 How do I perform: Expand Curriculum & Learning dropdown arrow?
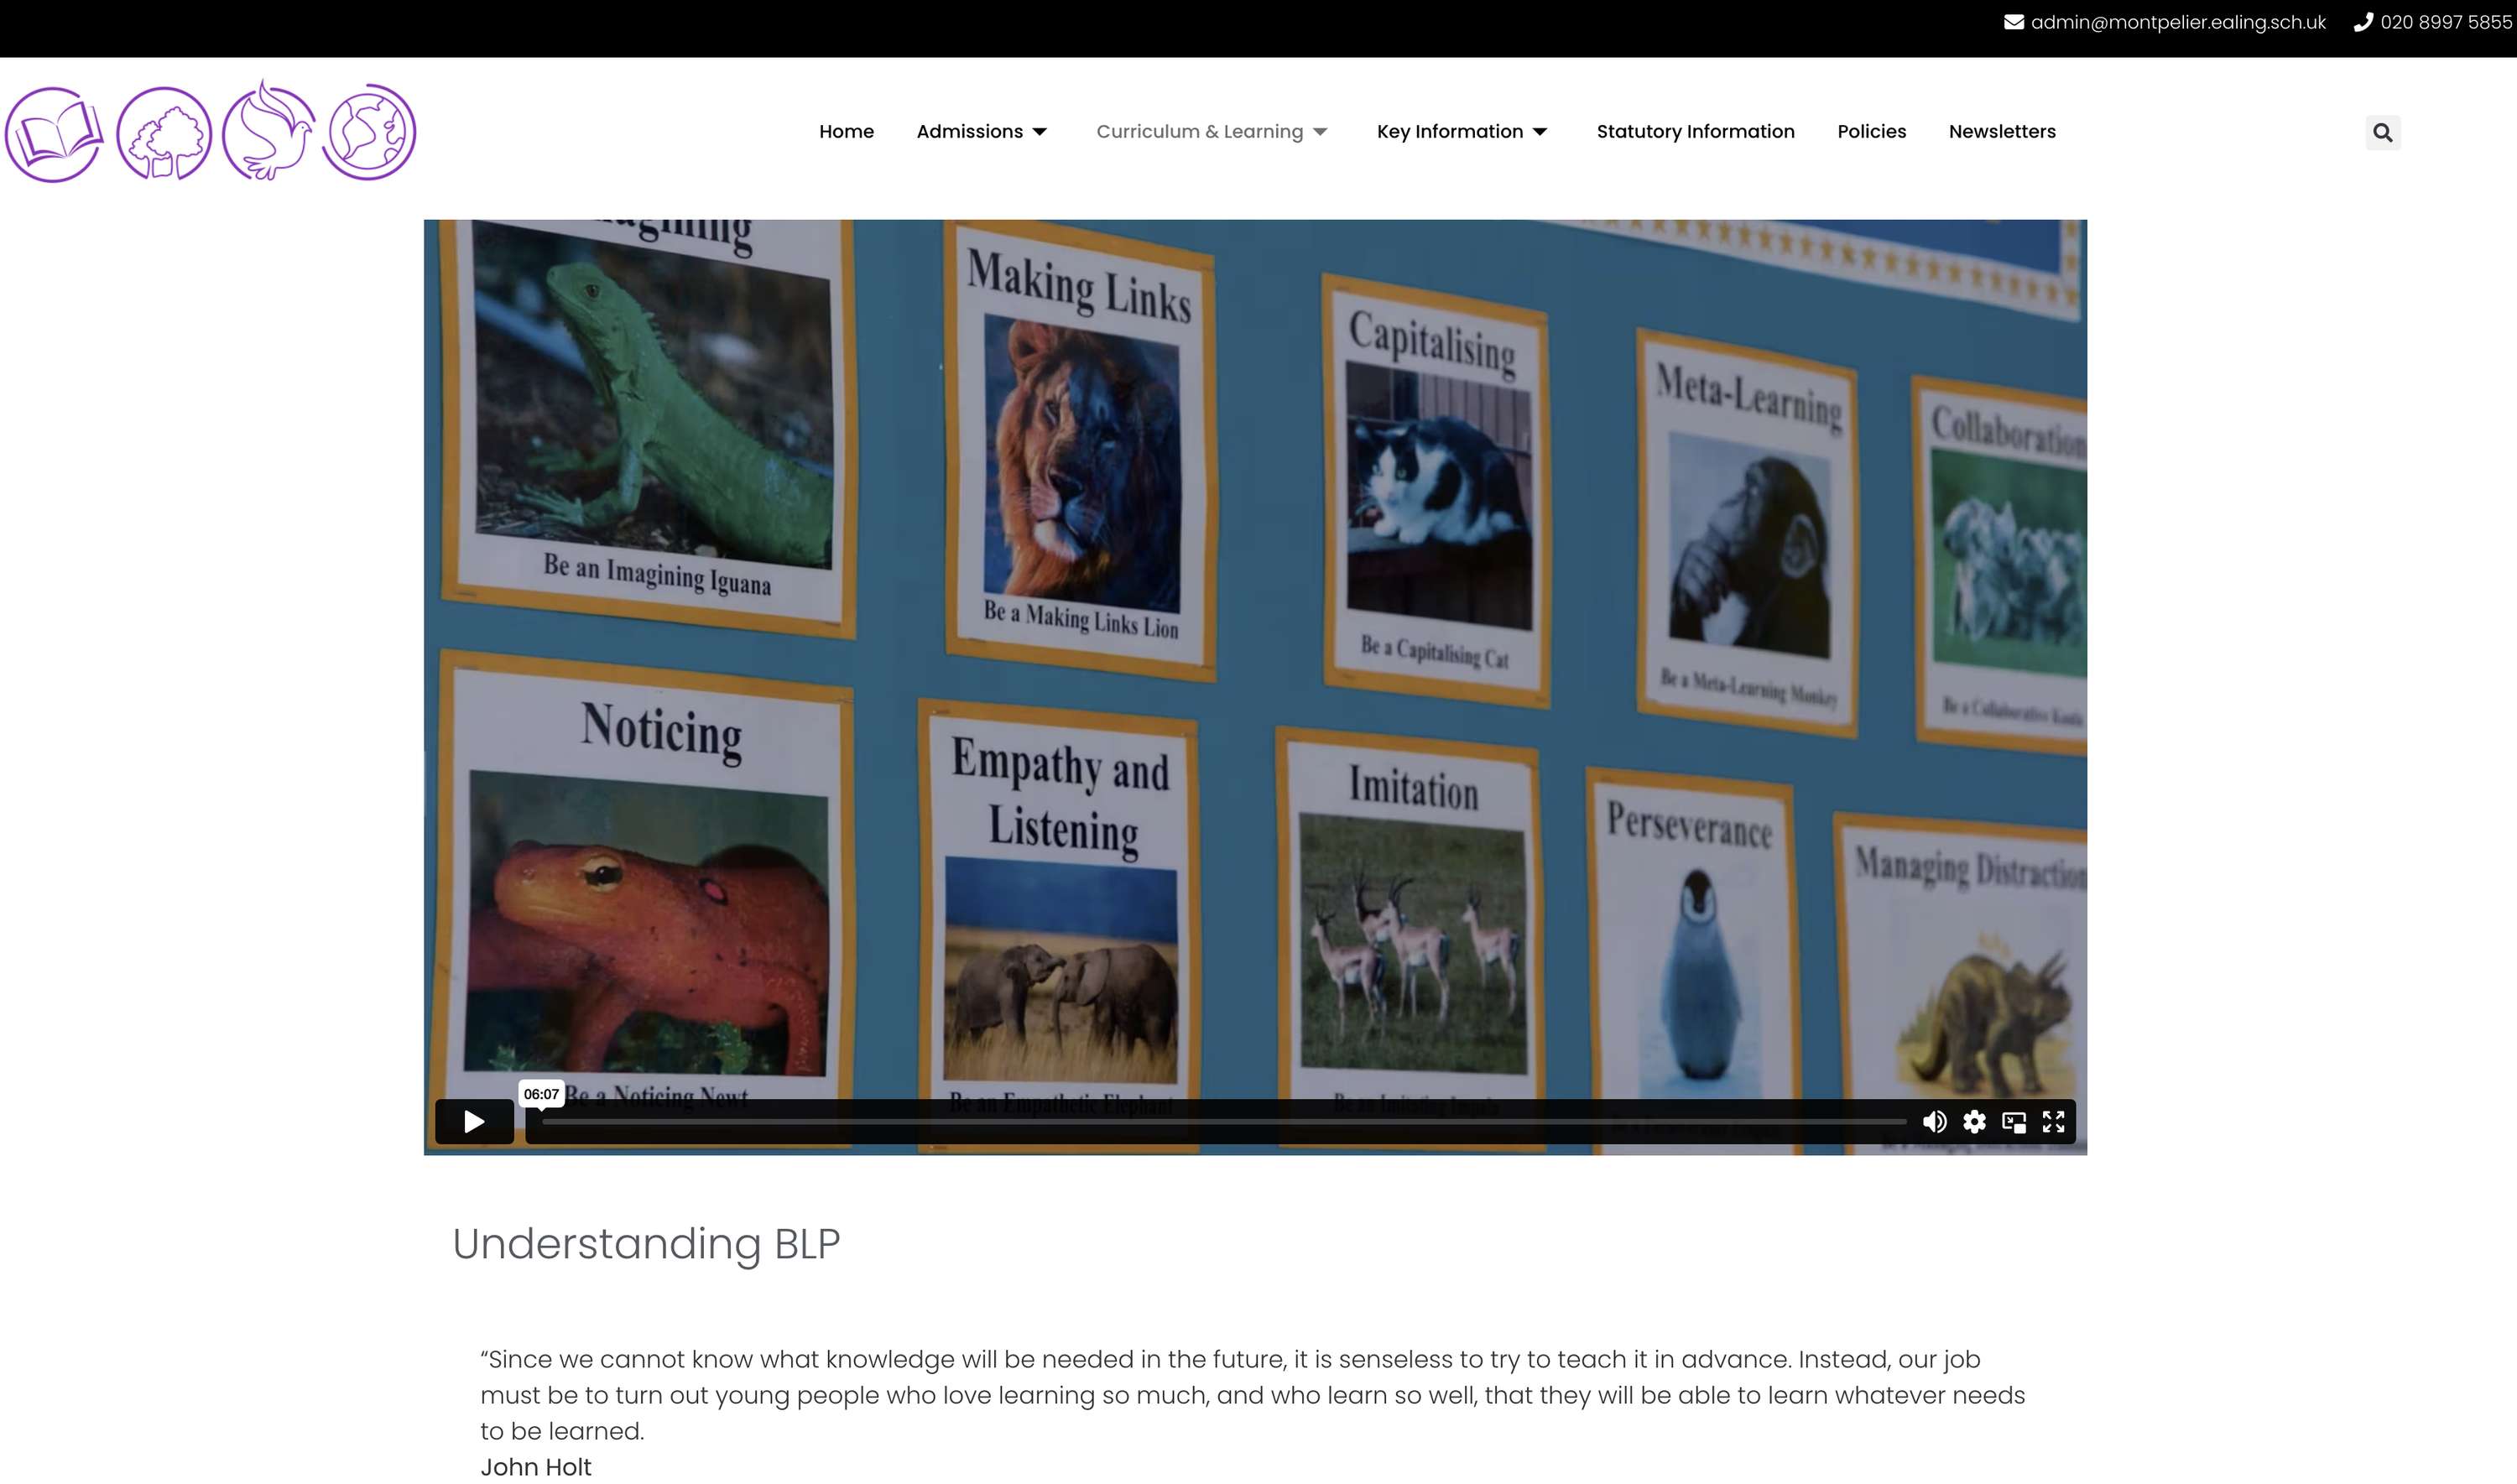(x=1319, y=132)
